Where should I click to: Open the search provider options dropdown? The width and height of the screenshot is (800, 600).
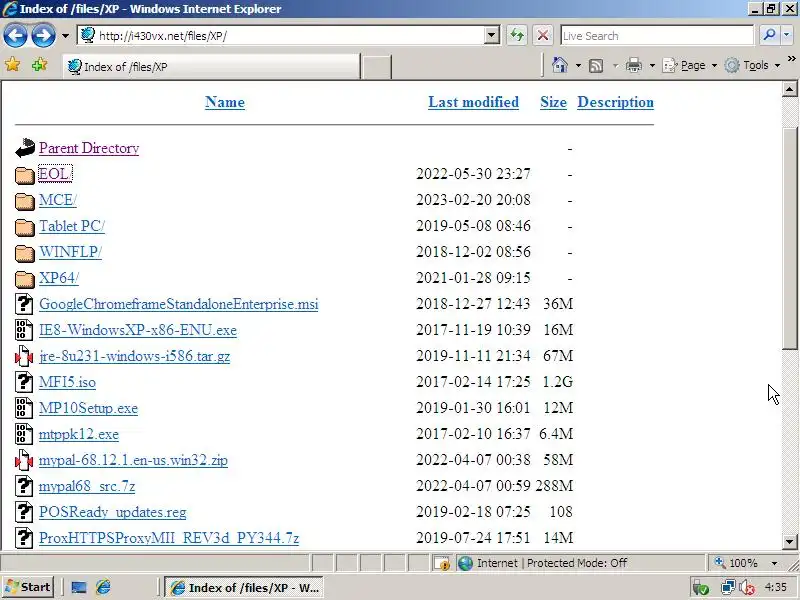coord(786,35)
